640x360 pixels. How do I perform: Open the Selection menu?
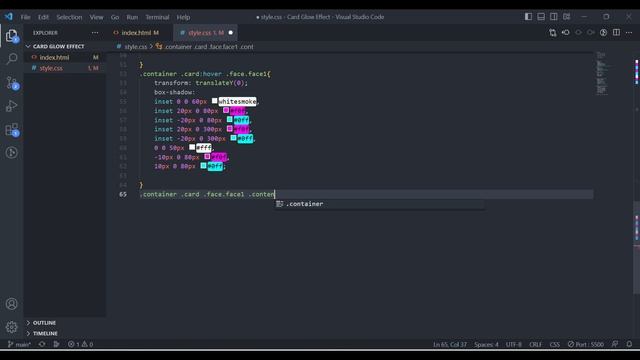[x=69, y=17]
